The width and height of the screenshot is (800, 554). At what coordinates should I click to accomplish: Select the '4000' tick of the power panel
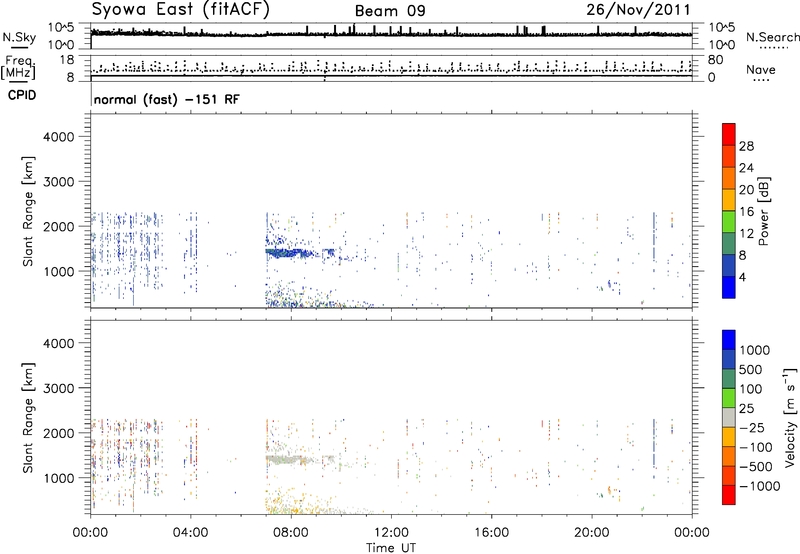coord(59,137)
